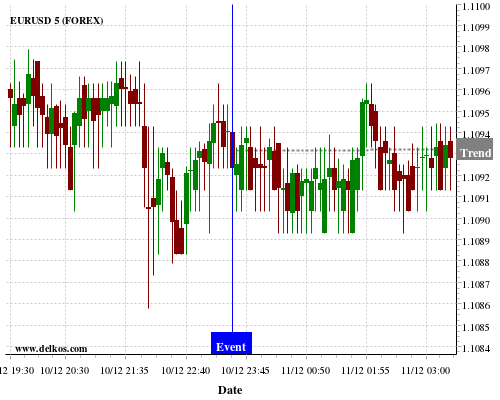Select the 10/12 21:35 date axis label
500x400 pixels.
pos(124,370)
